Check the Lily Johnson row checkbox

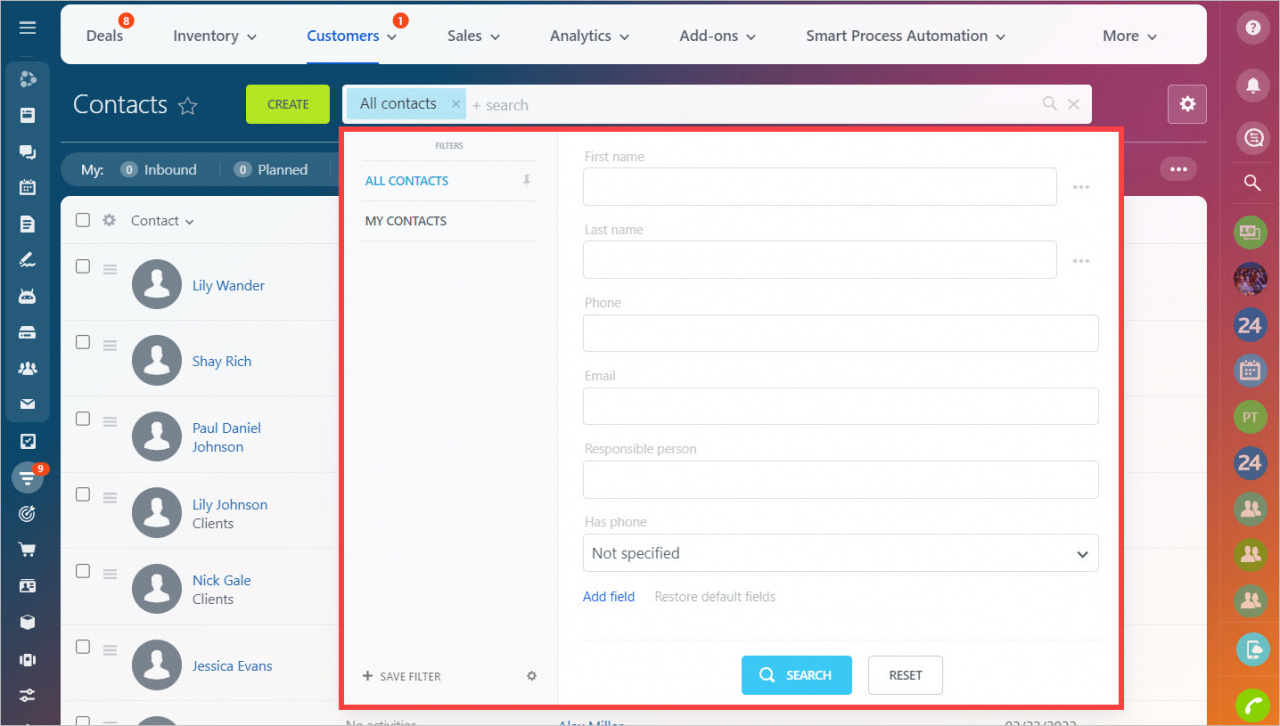point(83,495)
